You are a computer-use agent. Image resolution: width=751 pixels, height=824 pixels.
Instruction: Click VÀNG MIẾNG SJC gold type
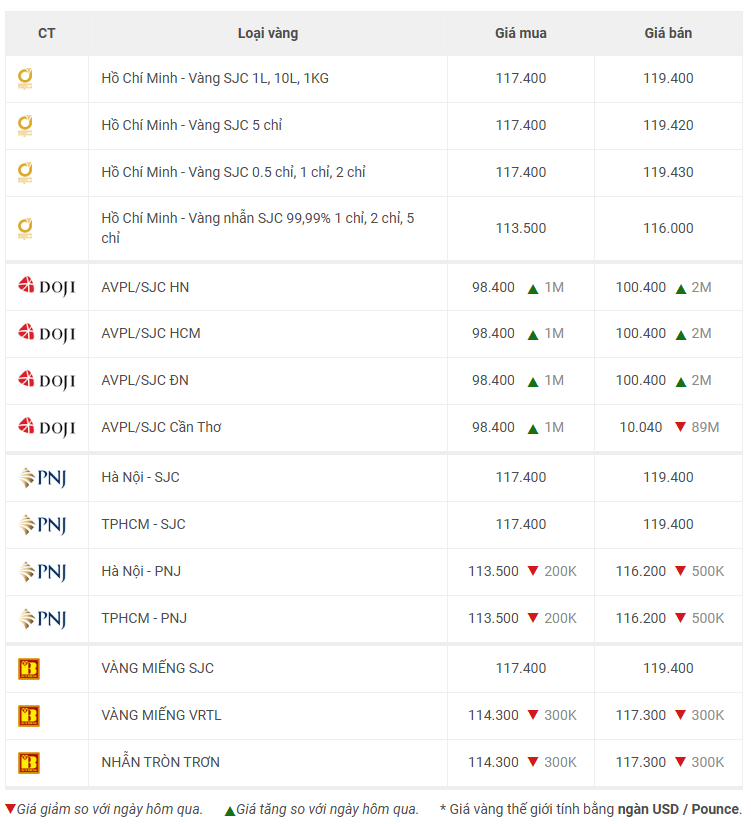click(x=158, y=668)
